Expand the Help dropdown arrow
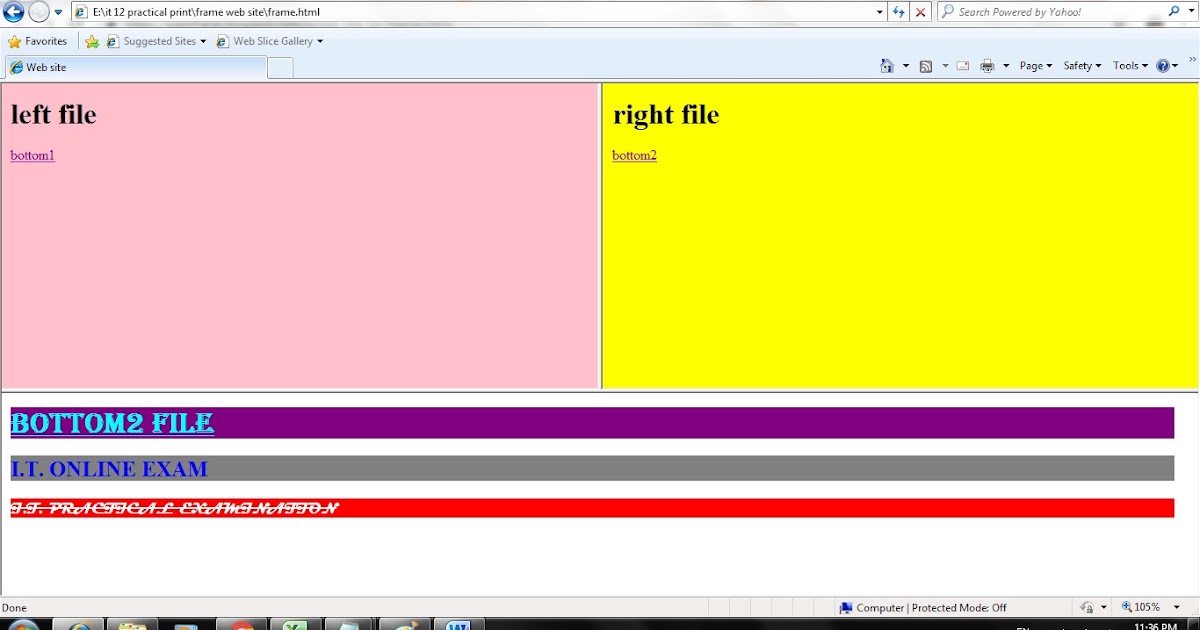The height and width of the screenshot is (630, 1200). point(1175,66)
